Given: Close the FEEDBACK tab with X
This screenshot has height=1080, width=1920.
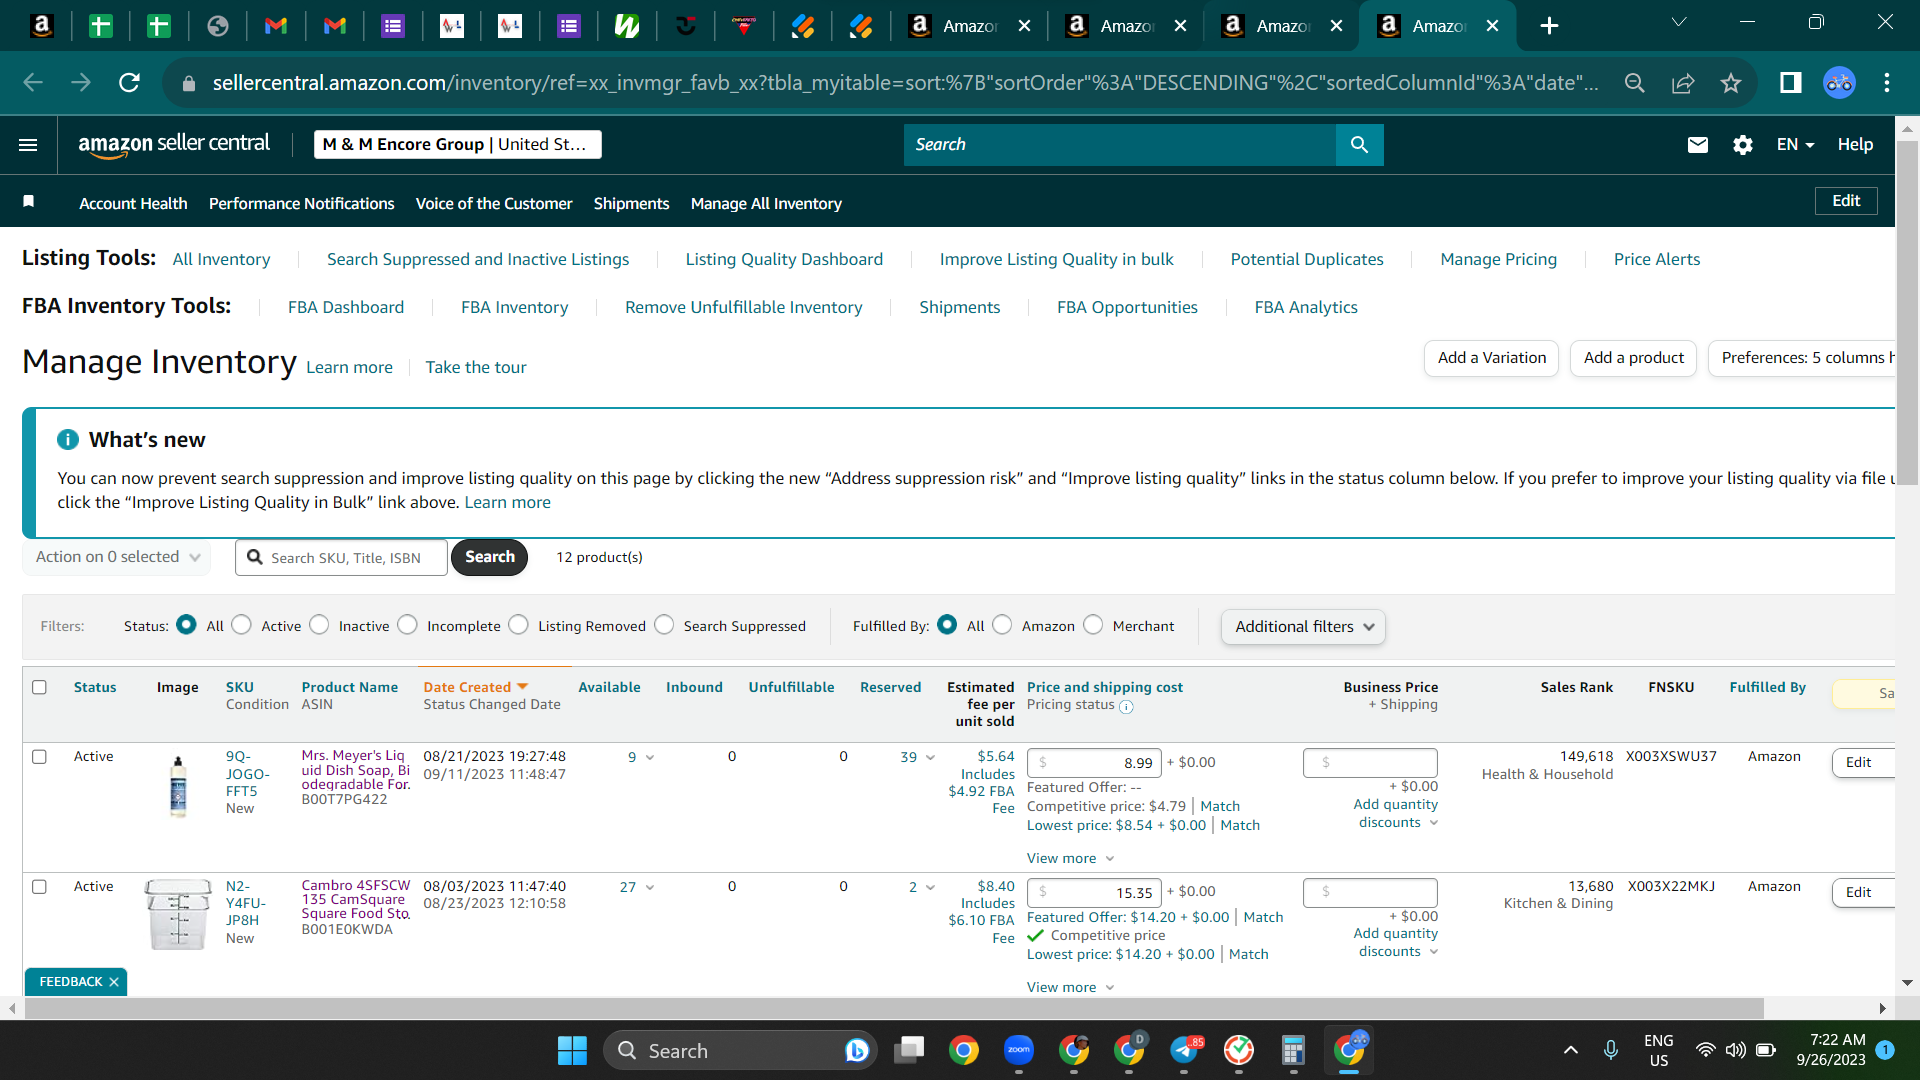Looking at the screenshot, I should point(114,982).
